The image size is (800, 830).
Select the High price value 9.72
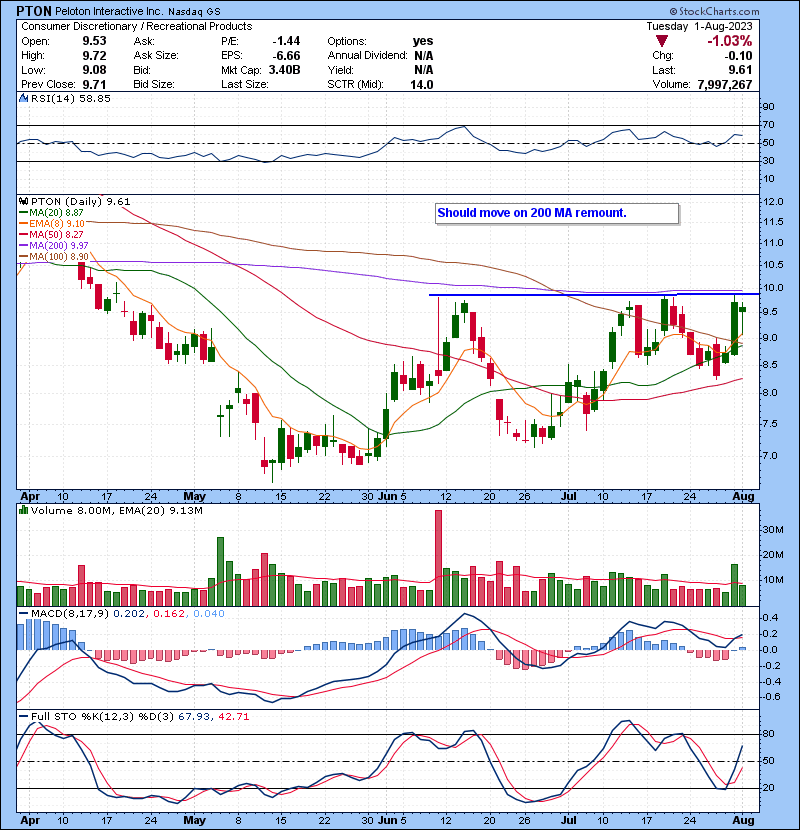click(94, 56)
